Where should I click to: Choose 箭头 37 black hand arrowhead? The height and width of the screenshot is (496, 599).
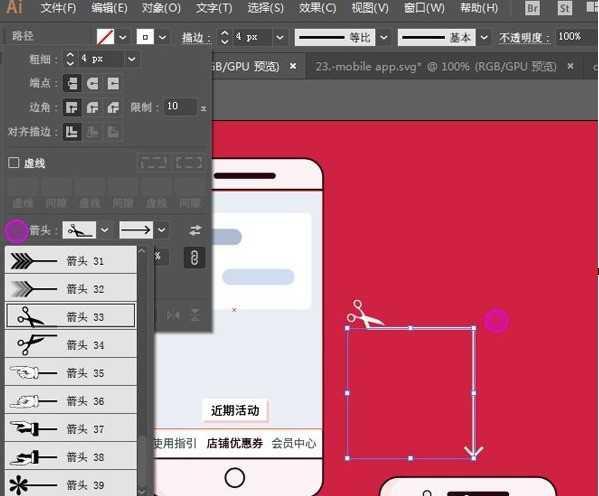71,428
